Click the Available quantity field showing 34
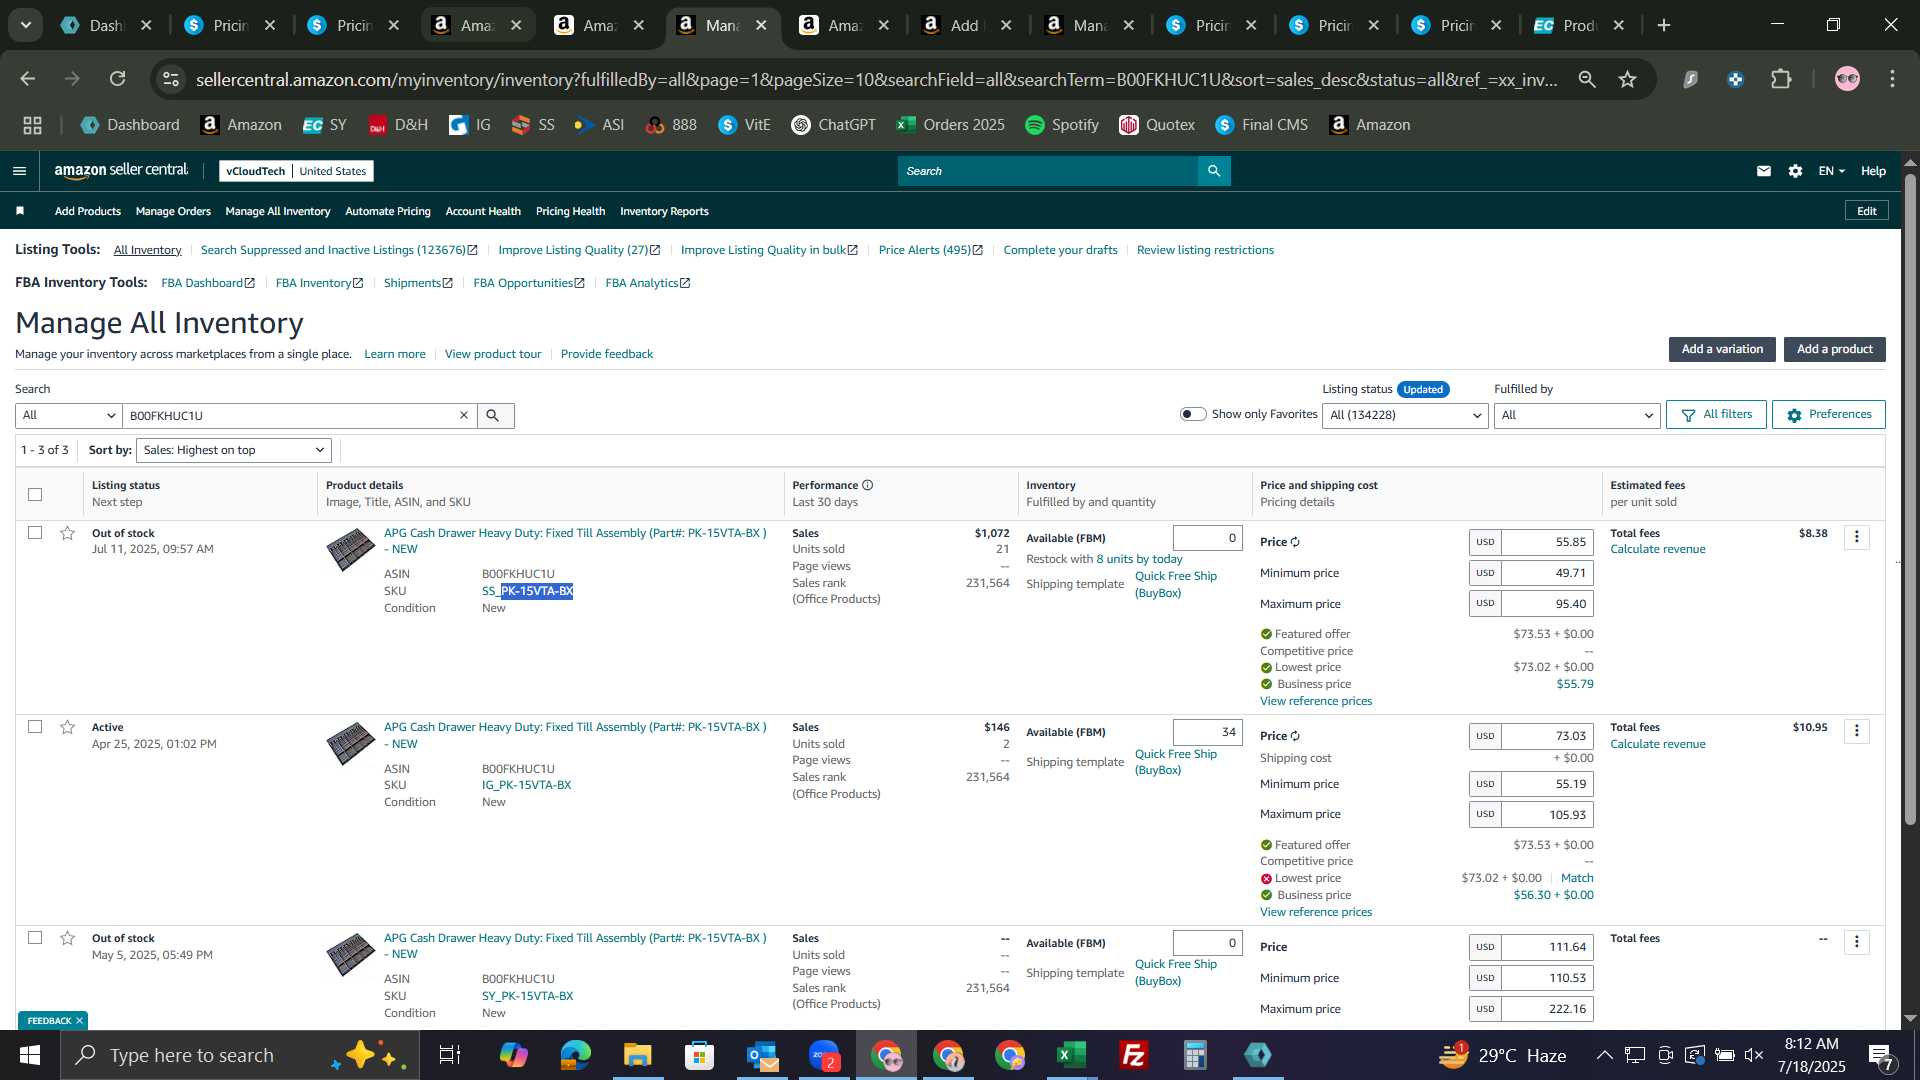This screenshot has width=1920, height=1080. click(x=1207, y=732)
